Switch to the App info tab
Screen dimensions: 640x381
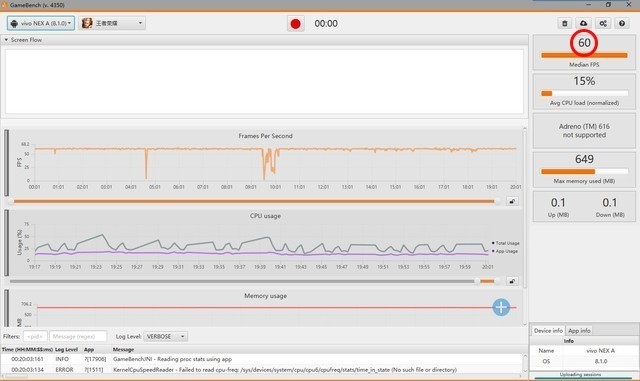pos(579,330)
